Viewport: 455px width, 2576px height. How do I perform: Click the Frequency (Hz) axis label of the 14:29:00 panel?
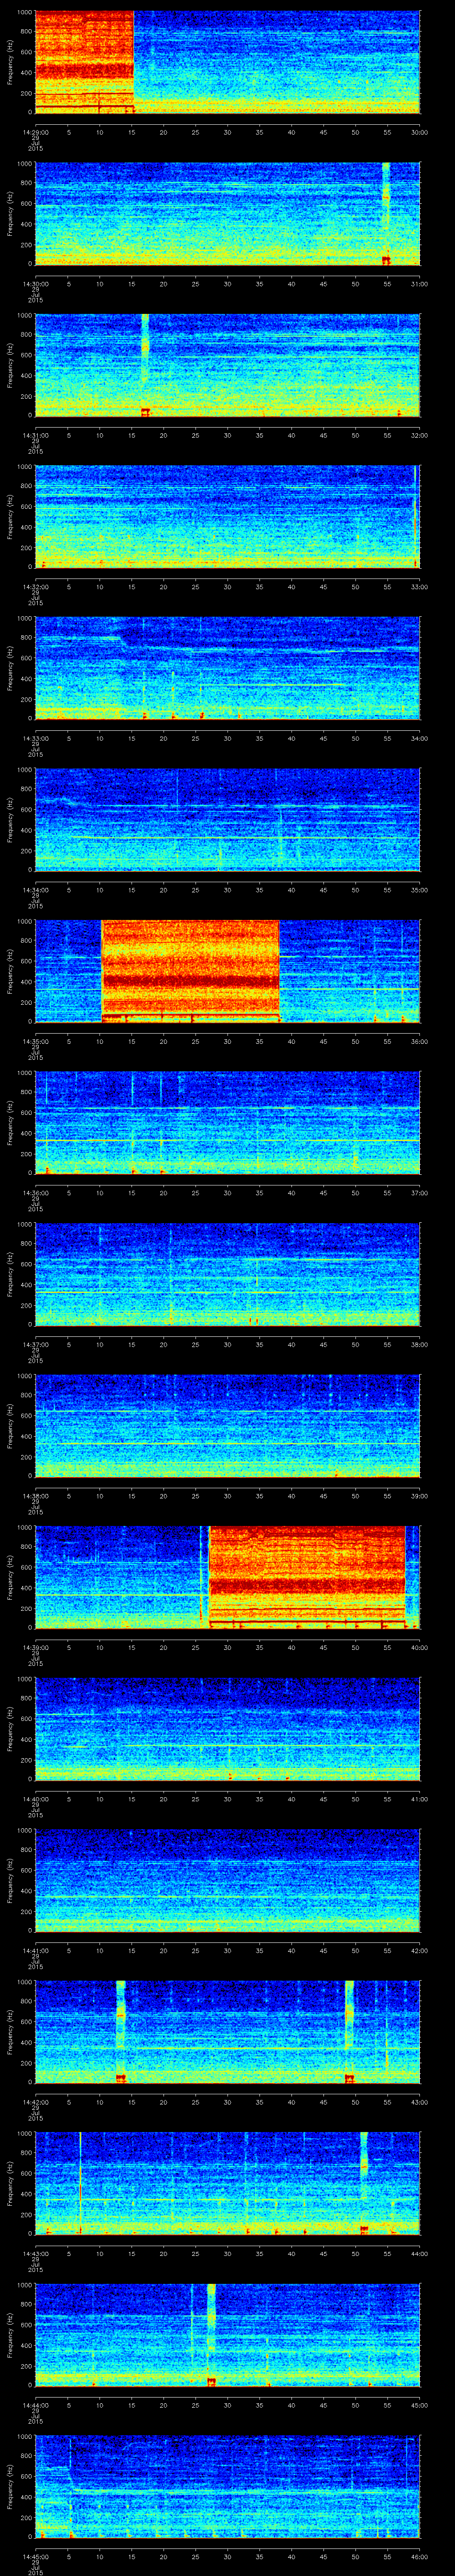10,62
